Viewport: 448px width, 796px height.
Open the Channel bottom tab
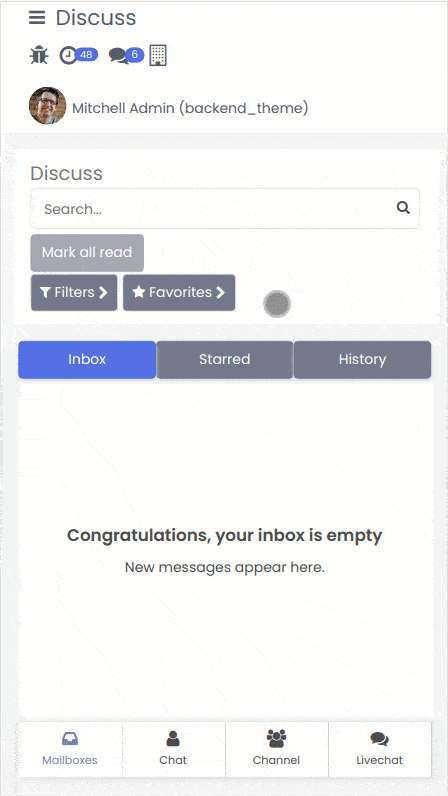point(276,749)
